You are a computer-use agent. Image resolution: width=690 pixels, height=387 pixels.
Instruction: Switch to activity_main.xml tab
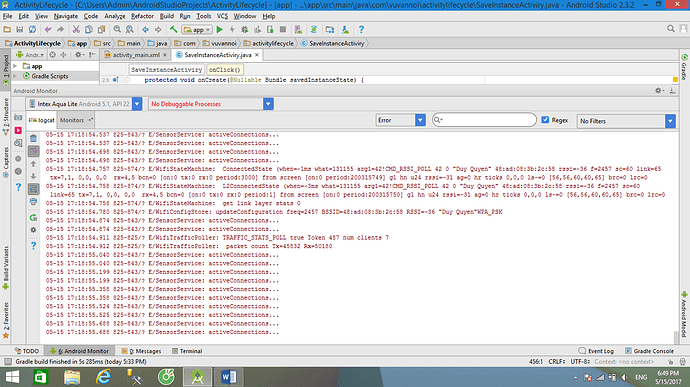tap(136, 55)
